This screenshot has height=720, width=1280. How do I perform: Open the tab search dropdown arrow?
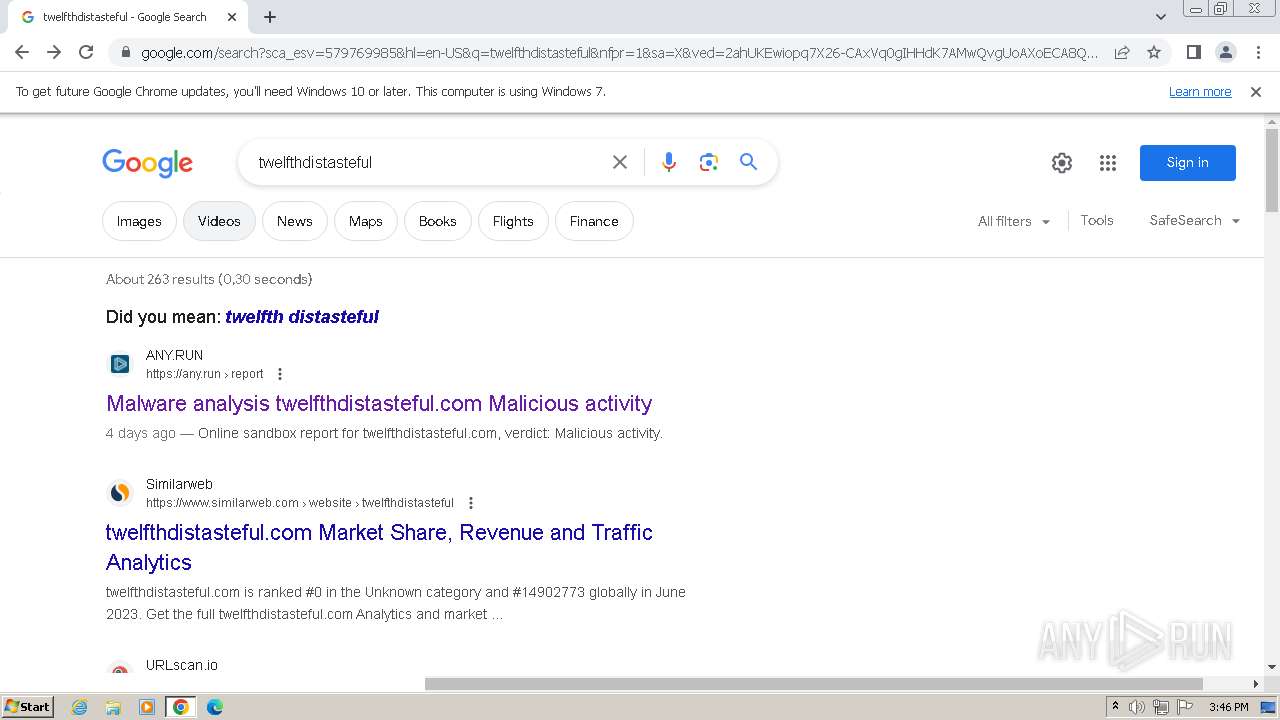click(1161, 16)
